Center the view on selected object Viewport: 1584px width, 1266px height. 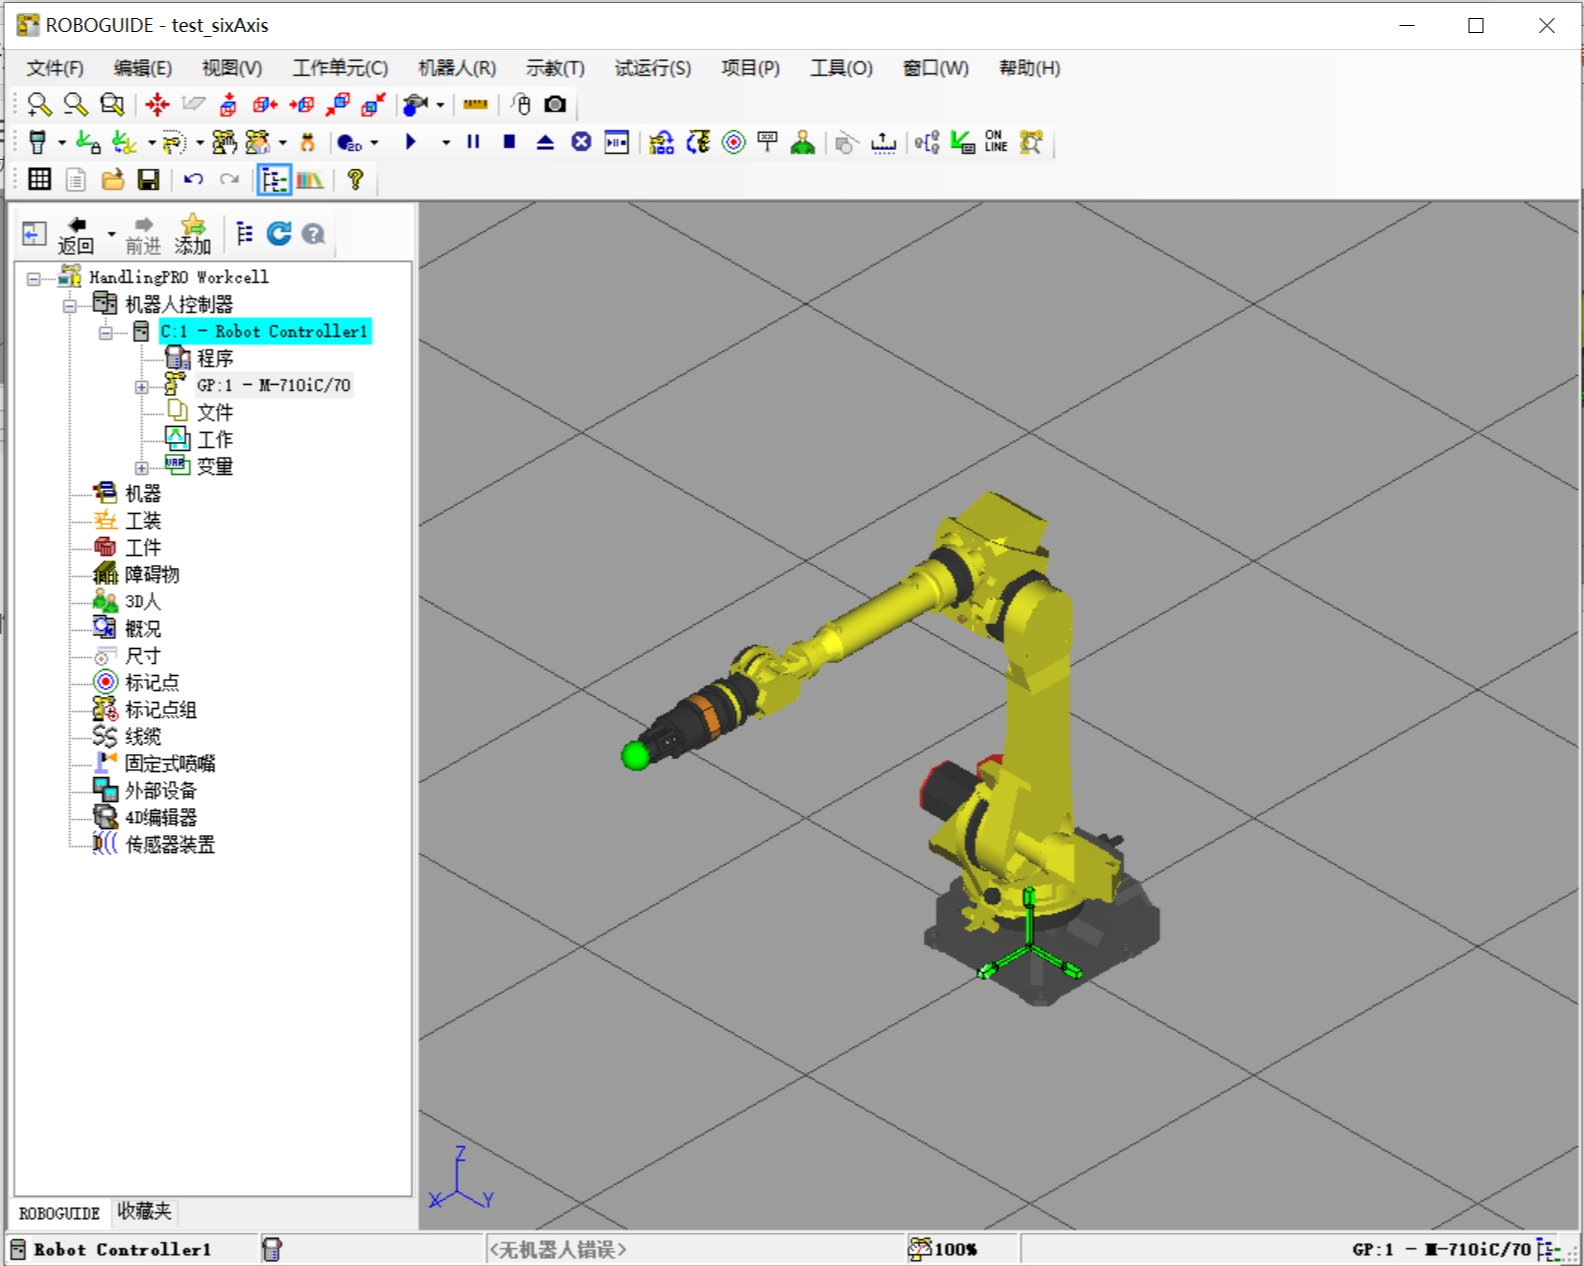[x=157, y=104]
